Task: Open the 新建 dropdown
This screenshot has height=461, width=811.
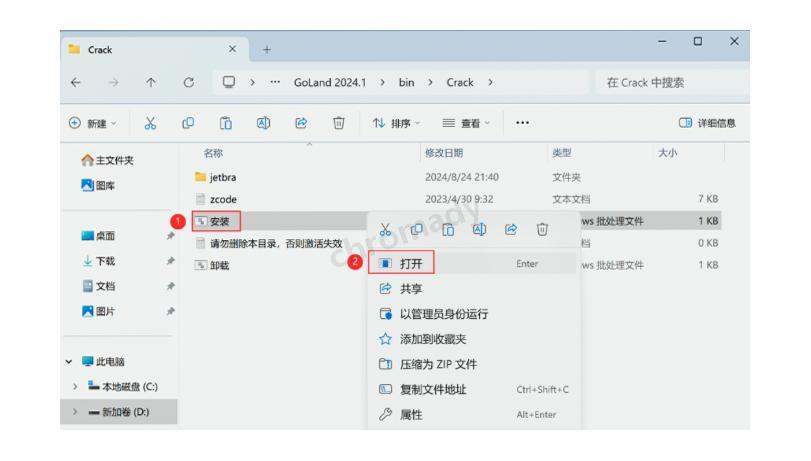Action: pyautogui.click(x=93, y=123)
